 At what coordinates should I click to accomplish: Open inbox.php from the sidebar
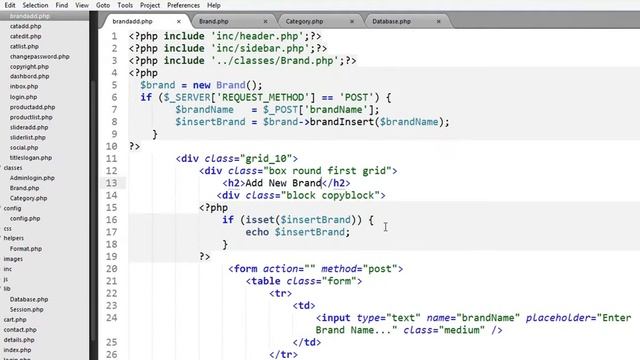24,87
